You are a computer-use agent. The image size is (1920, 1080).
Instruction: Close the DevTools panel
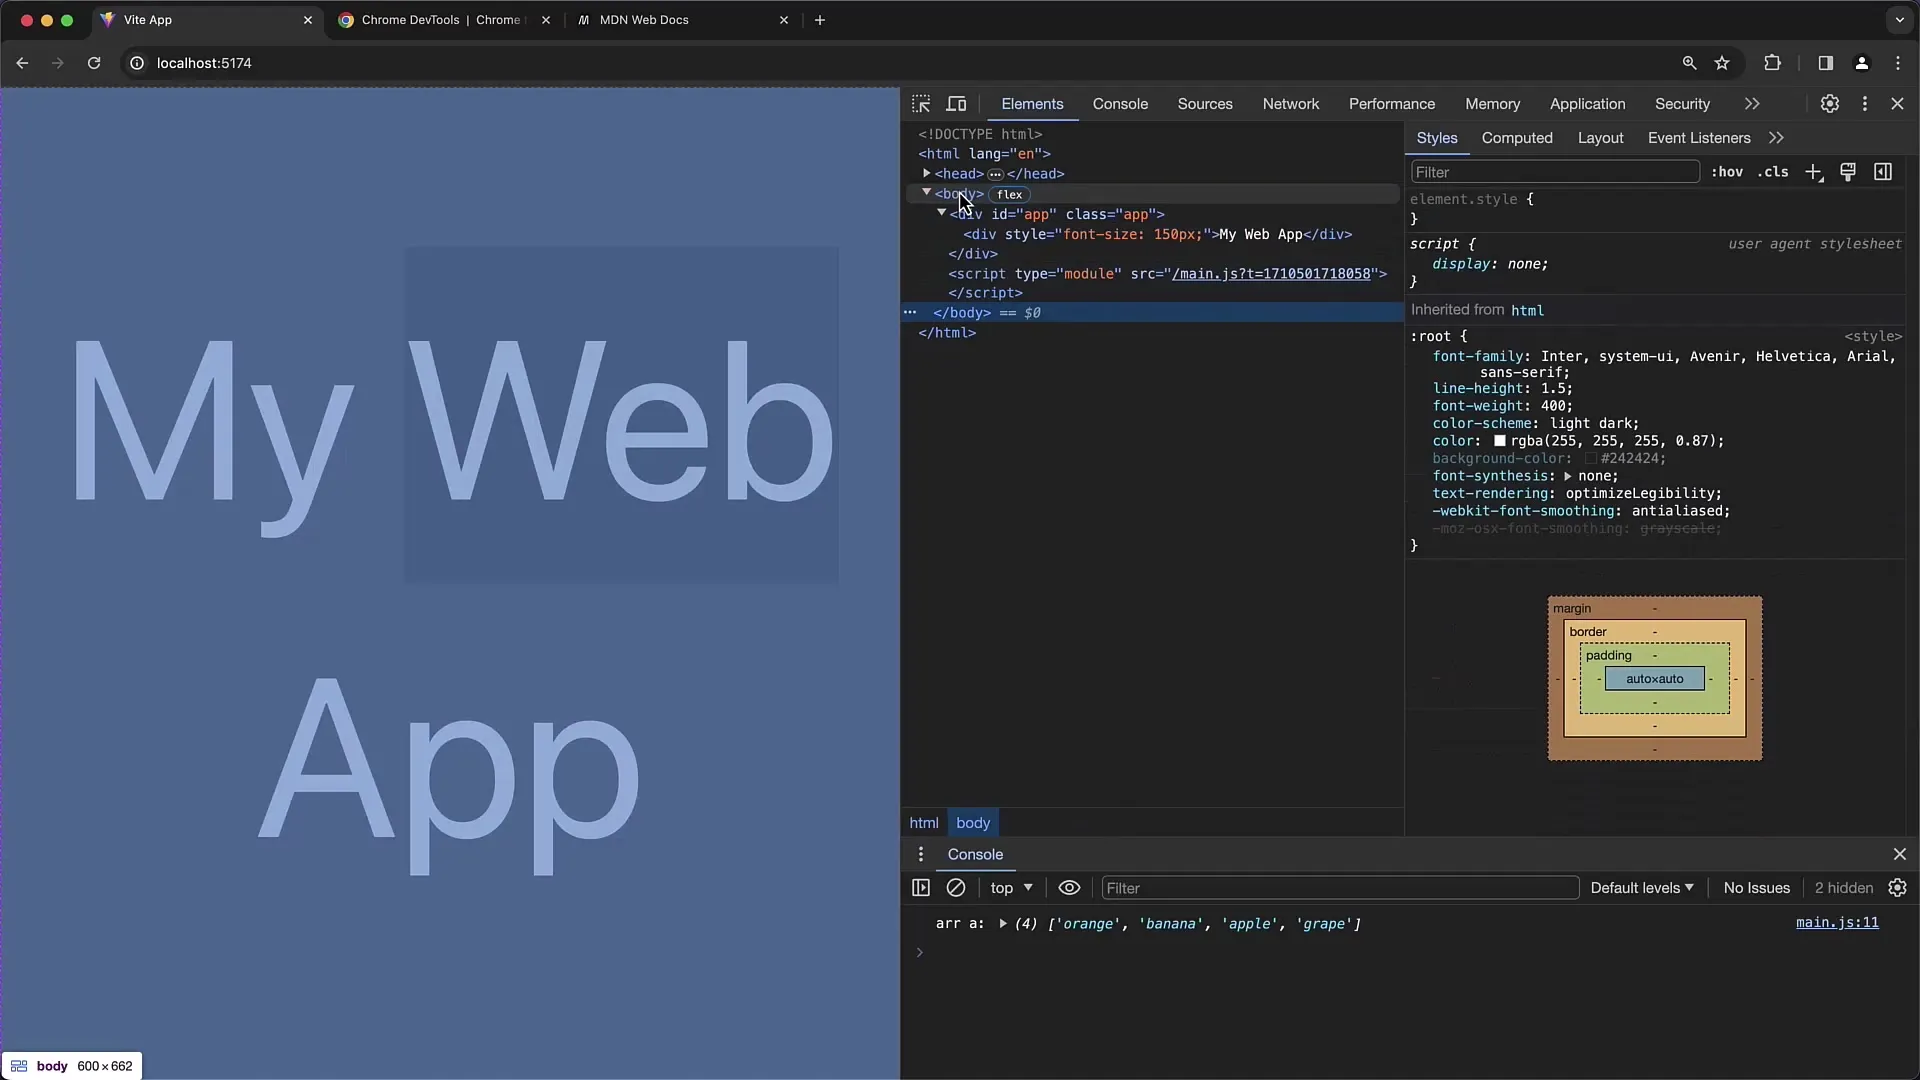(x=1898, y=104)
